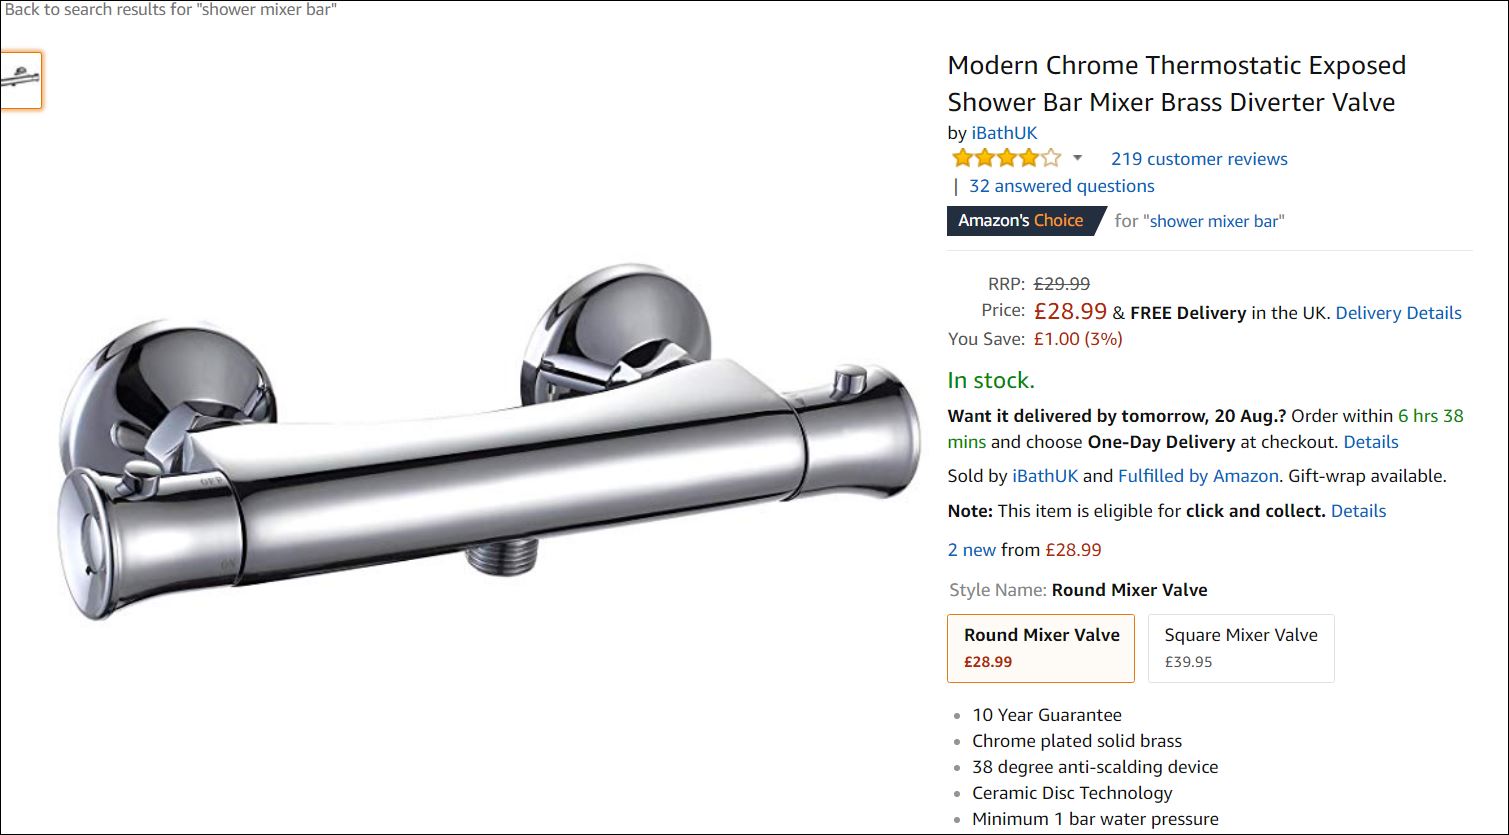Screen dimensions: 1509x835
Task: Open the 32 answered questions link
Action: pyautogui.click(x=1061, y=186)
